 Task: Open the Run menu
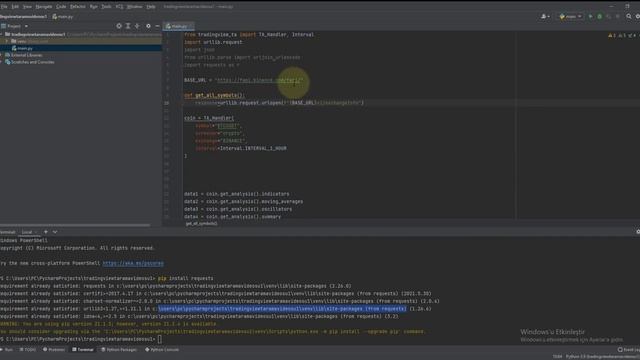(x=93, y=7)
